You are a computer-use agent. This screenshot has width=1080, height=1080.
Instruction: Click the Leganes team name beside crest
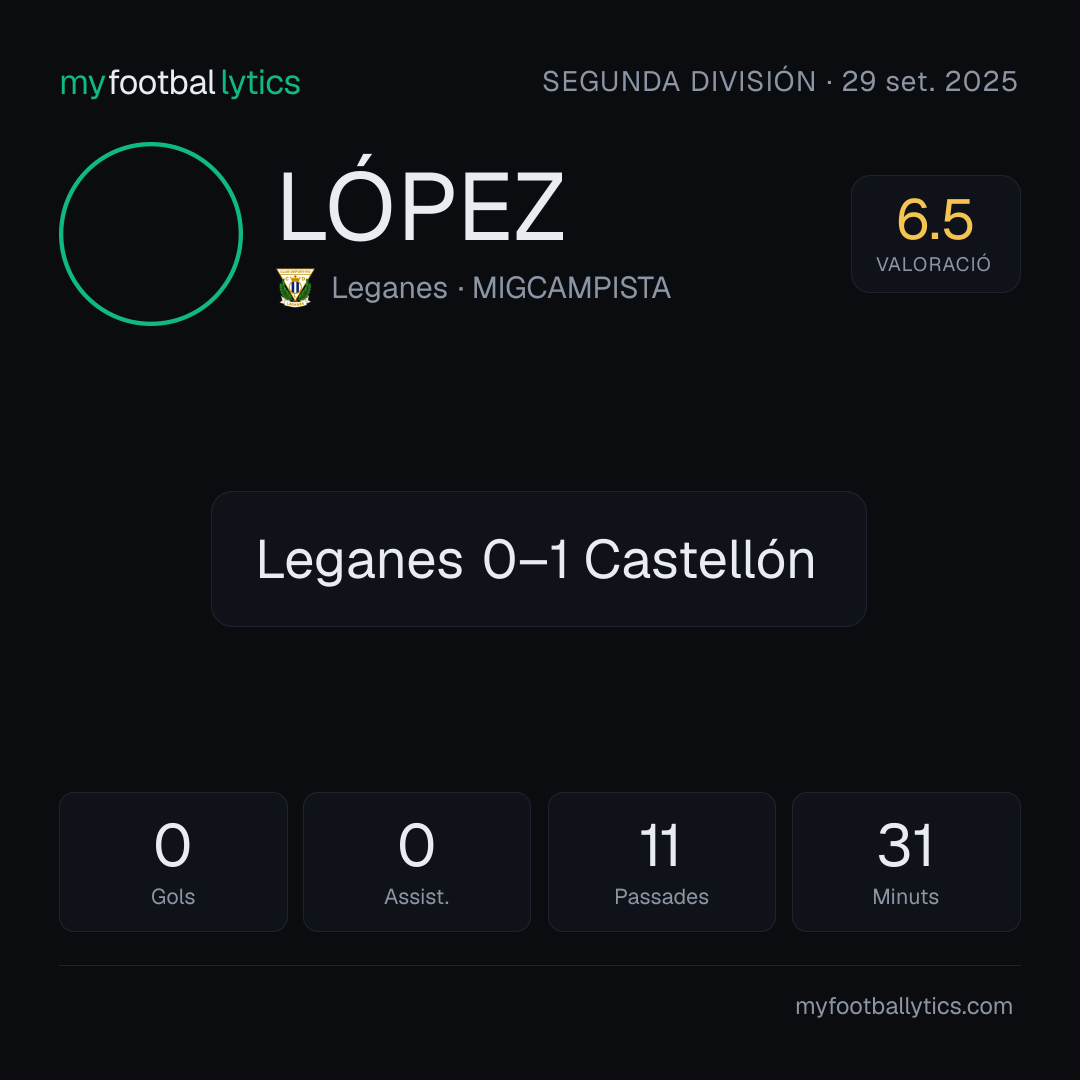coord(389,289)
